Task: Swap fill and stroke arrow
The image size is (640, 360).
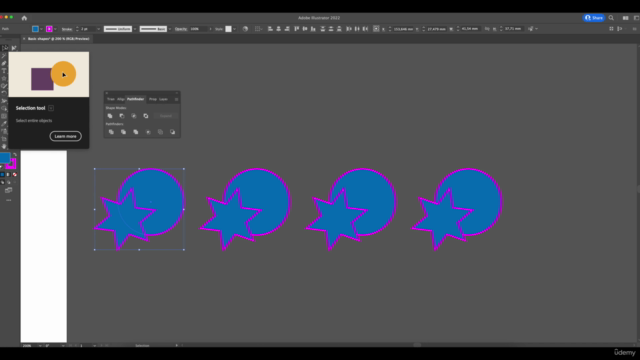Action: click(15, 155)
